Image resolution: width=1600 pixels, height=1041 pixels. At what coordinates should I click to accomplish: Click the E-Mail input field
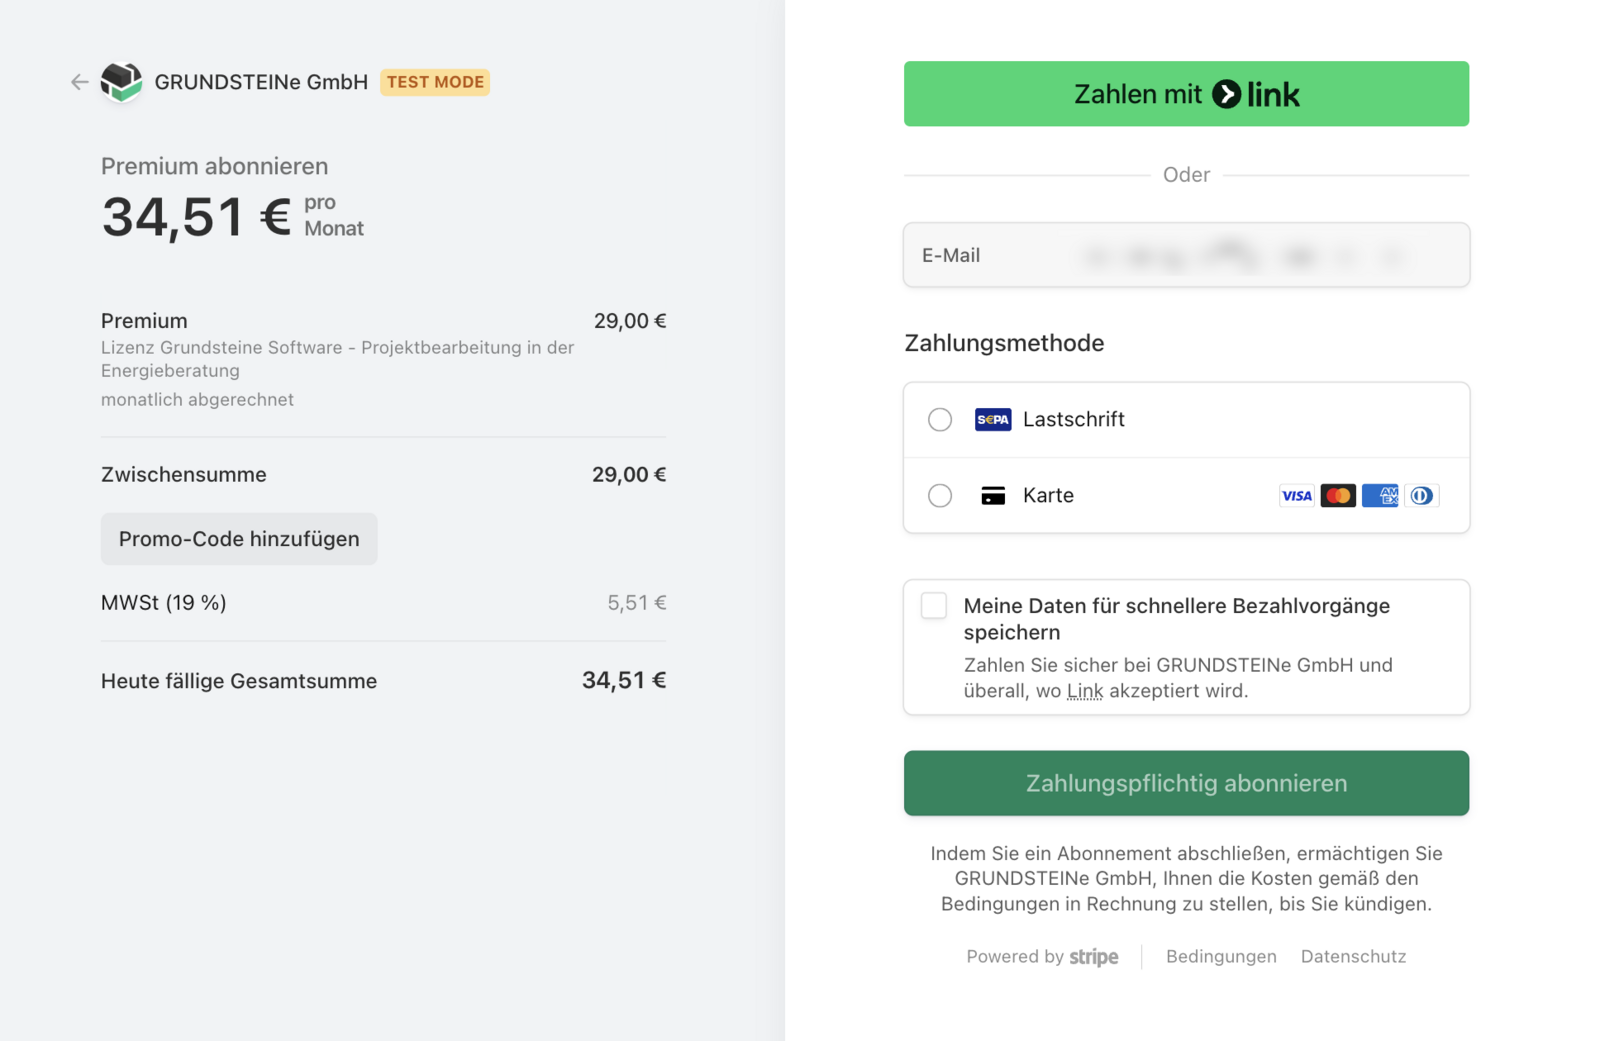(1186, 256)
